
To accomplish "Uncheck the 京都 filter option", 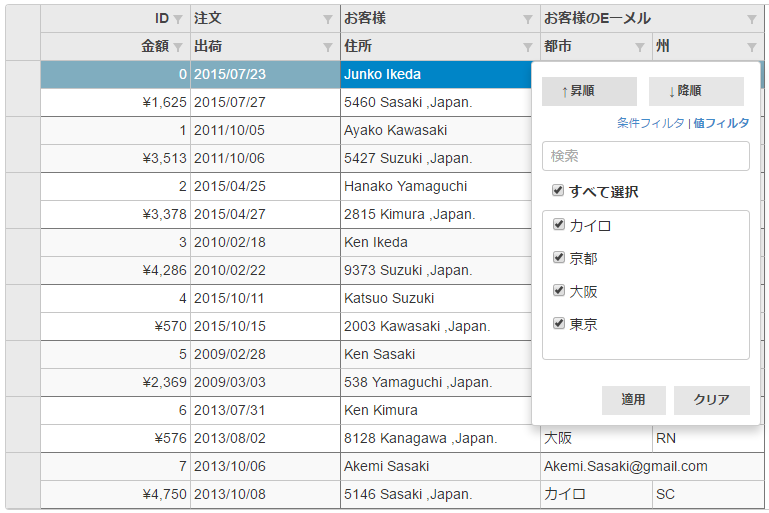I will [x=560, y=258].
